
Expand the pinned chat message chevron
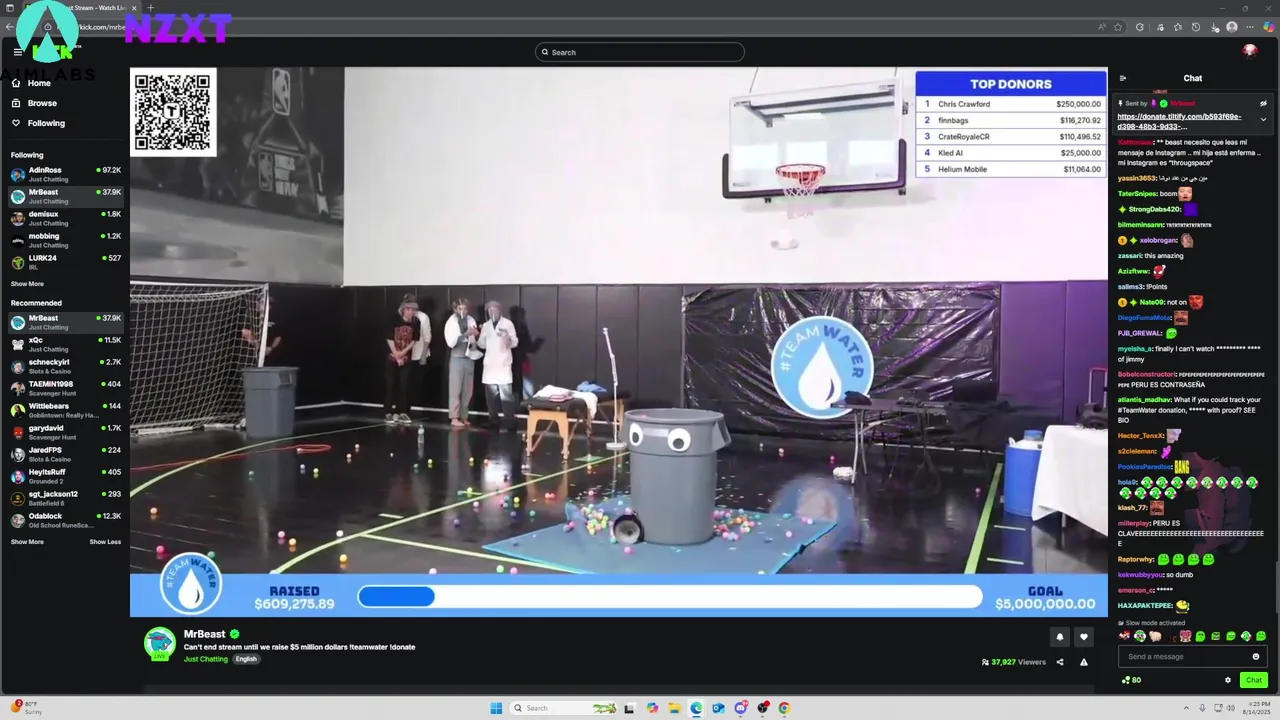click(x=1263, y=119)
